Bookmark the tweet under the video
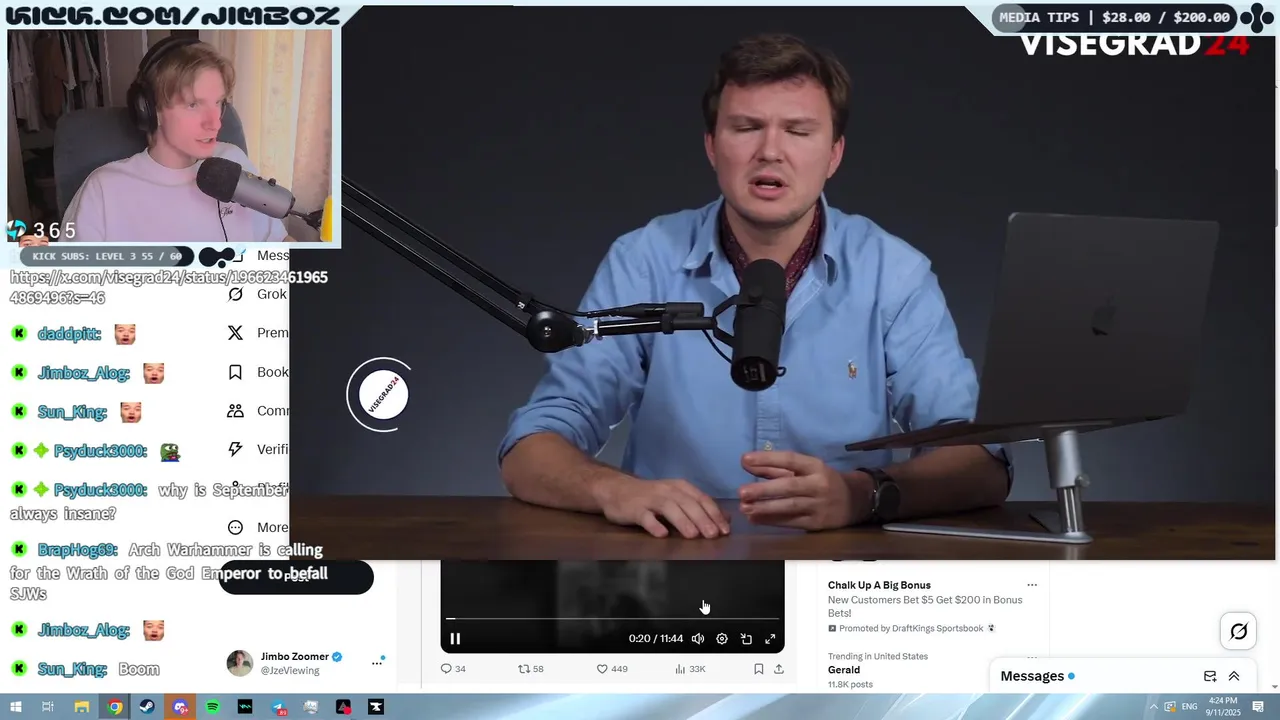1280x720 pixels. [759, 669]
